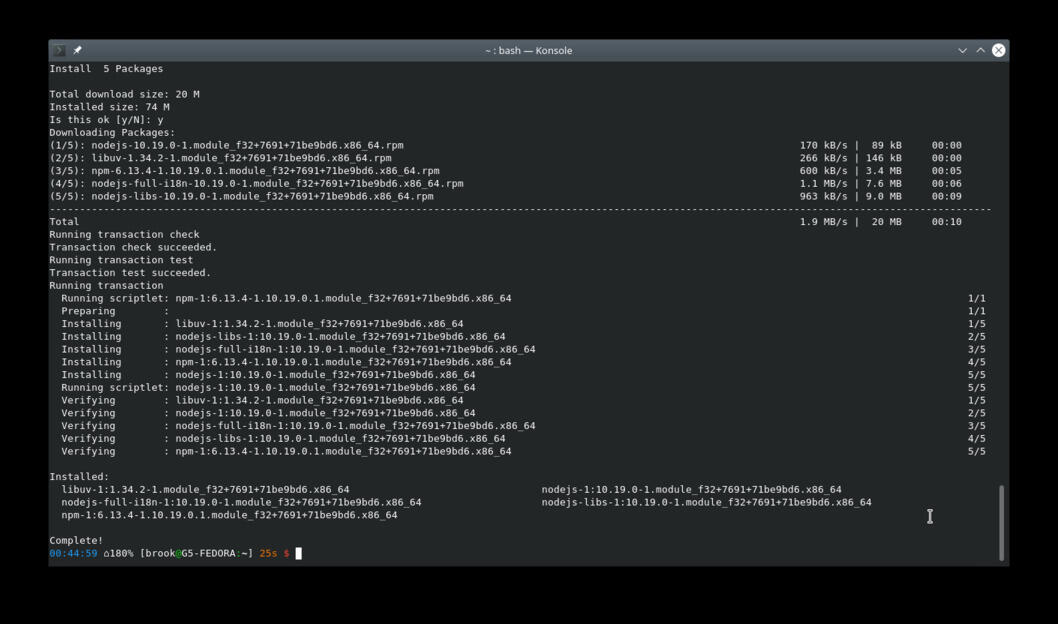Click the "25s" duration in the prompt
This screenshot has height=624, width=1058.
click(268, 554)
